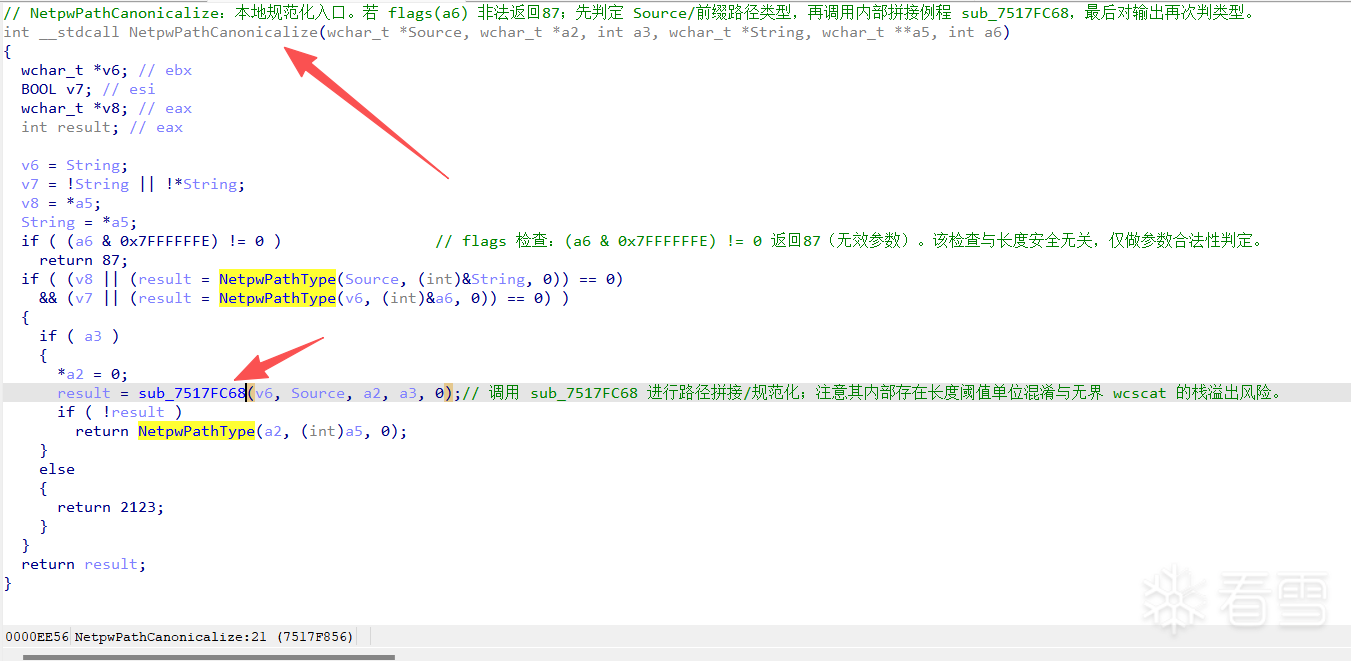
Task: Click 'NetpwPathCanonicalize:21 (7517F856)' in status bar
Action: [214, 637]
